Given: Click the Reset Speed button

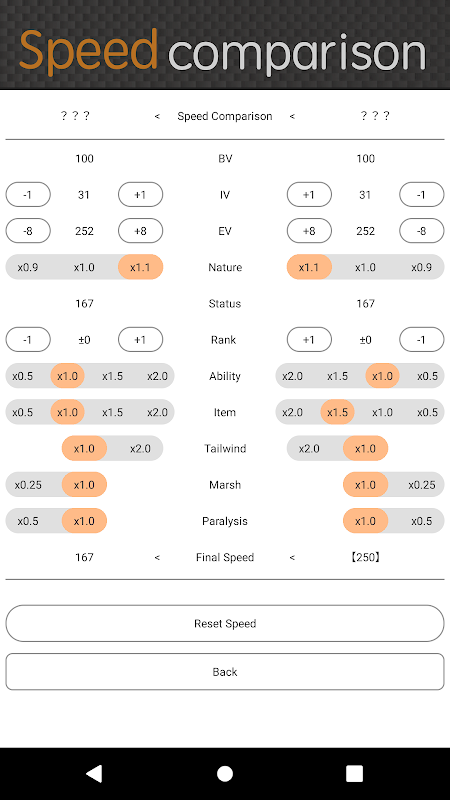Looking at the screenshot, I should pyautogui.click(x=225, y=623).
